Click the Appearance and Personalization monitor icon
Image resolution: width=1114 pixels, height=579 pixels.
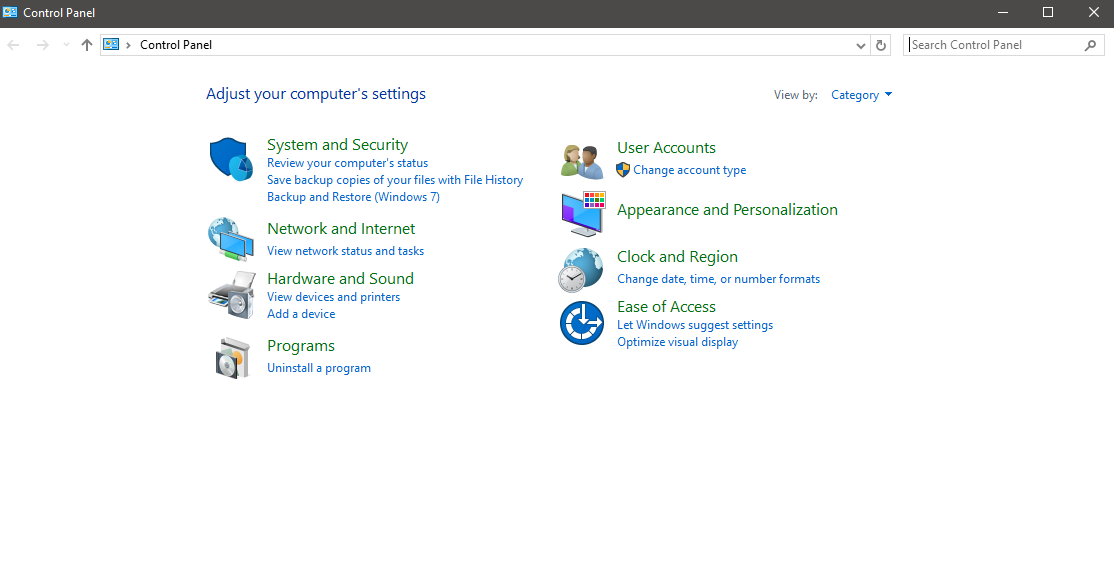tap(583, 213)
